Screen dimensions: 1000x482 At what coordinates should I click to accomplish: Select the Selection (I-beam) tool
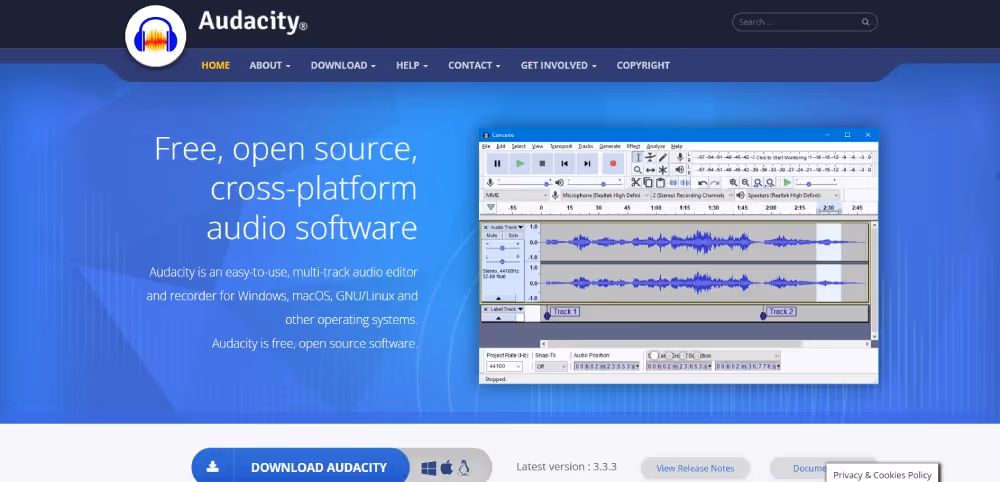(x=637, y=157)
